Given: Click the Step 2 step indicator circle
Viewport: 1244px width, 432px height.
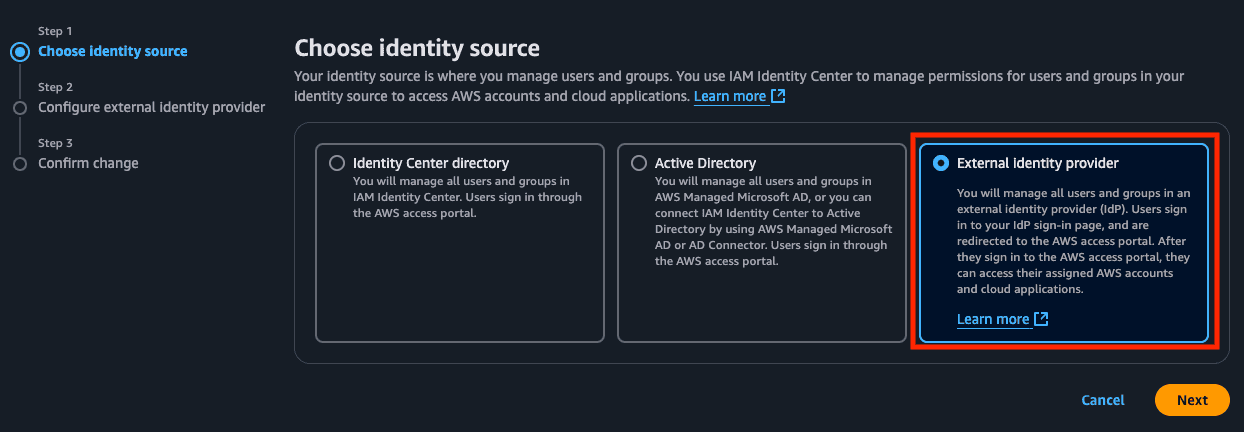Looking at the screenshot, I should coord(20,107).
